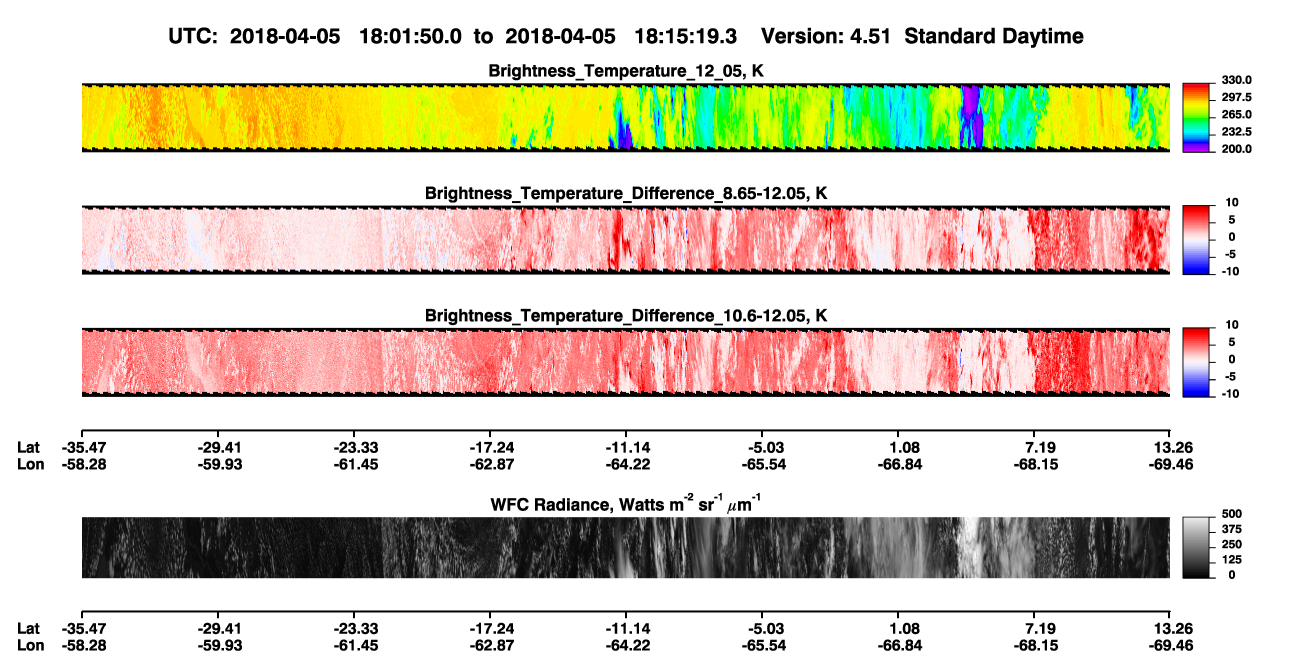Click the '375' label on the WFC colorbar

pyautogui.click(x=1231, y=528)
